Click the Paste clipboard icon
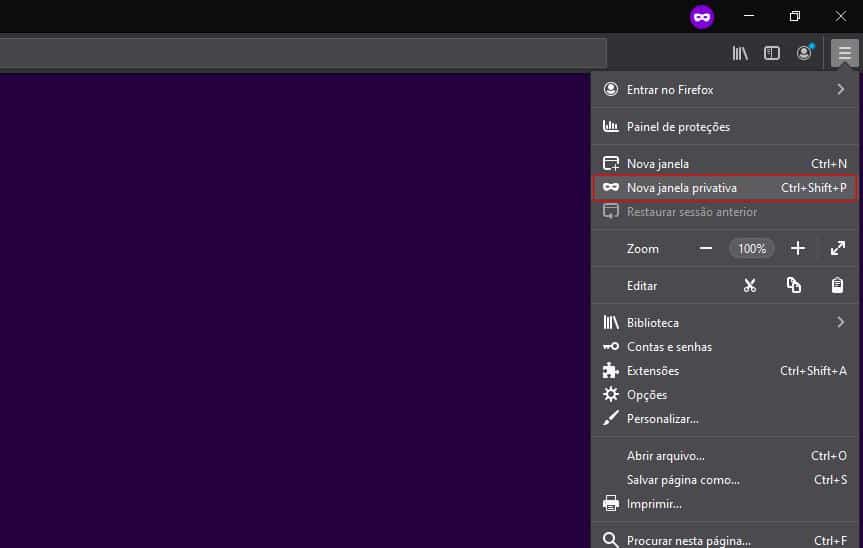The height and width of the screenshot is (548, 863). click(837, 285)
